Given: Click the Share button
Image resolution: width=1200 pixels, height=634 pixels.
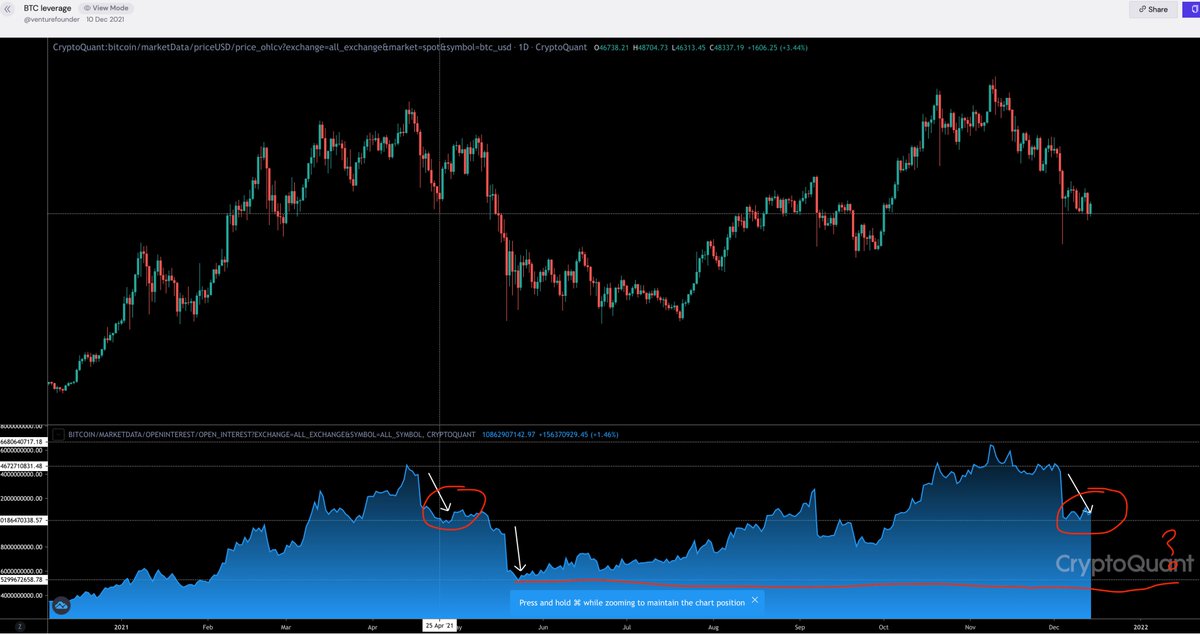Looking at the screenshot, I should pos(1152,9).
